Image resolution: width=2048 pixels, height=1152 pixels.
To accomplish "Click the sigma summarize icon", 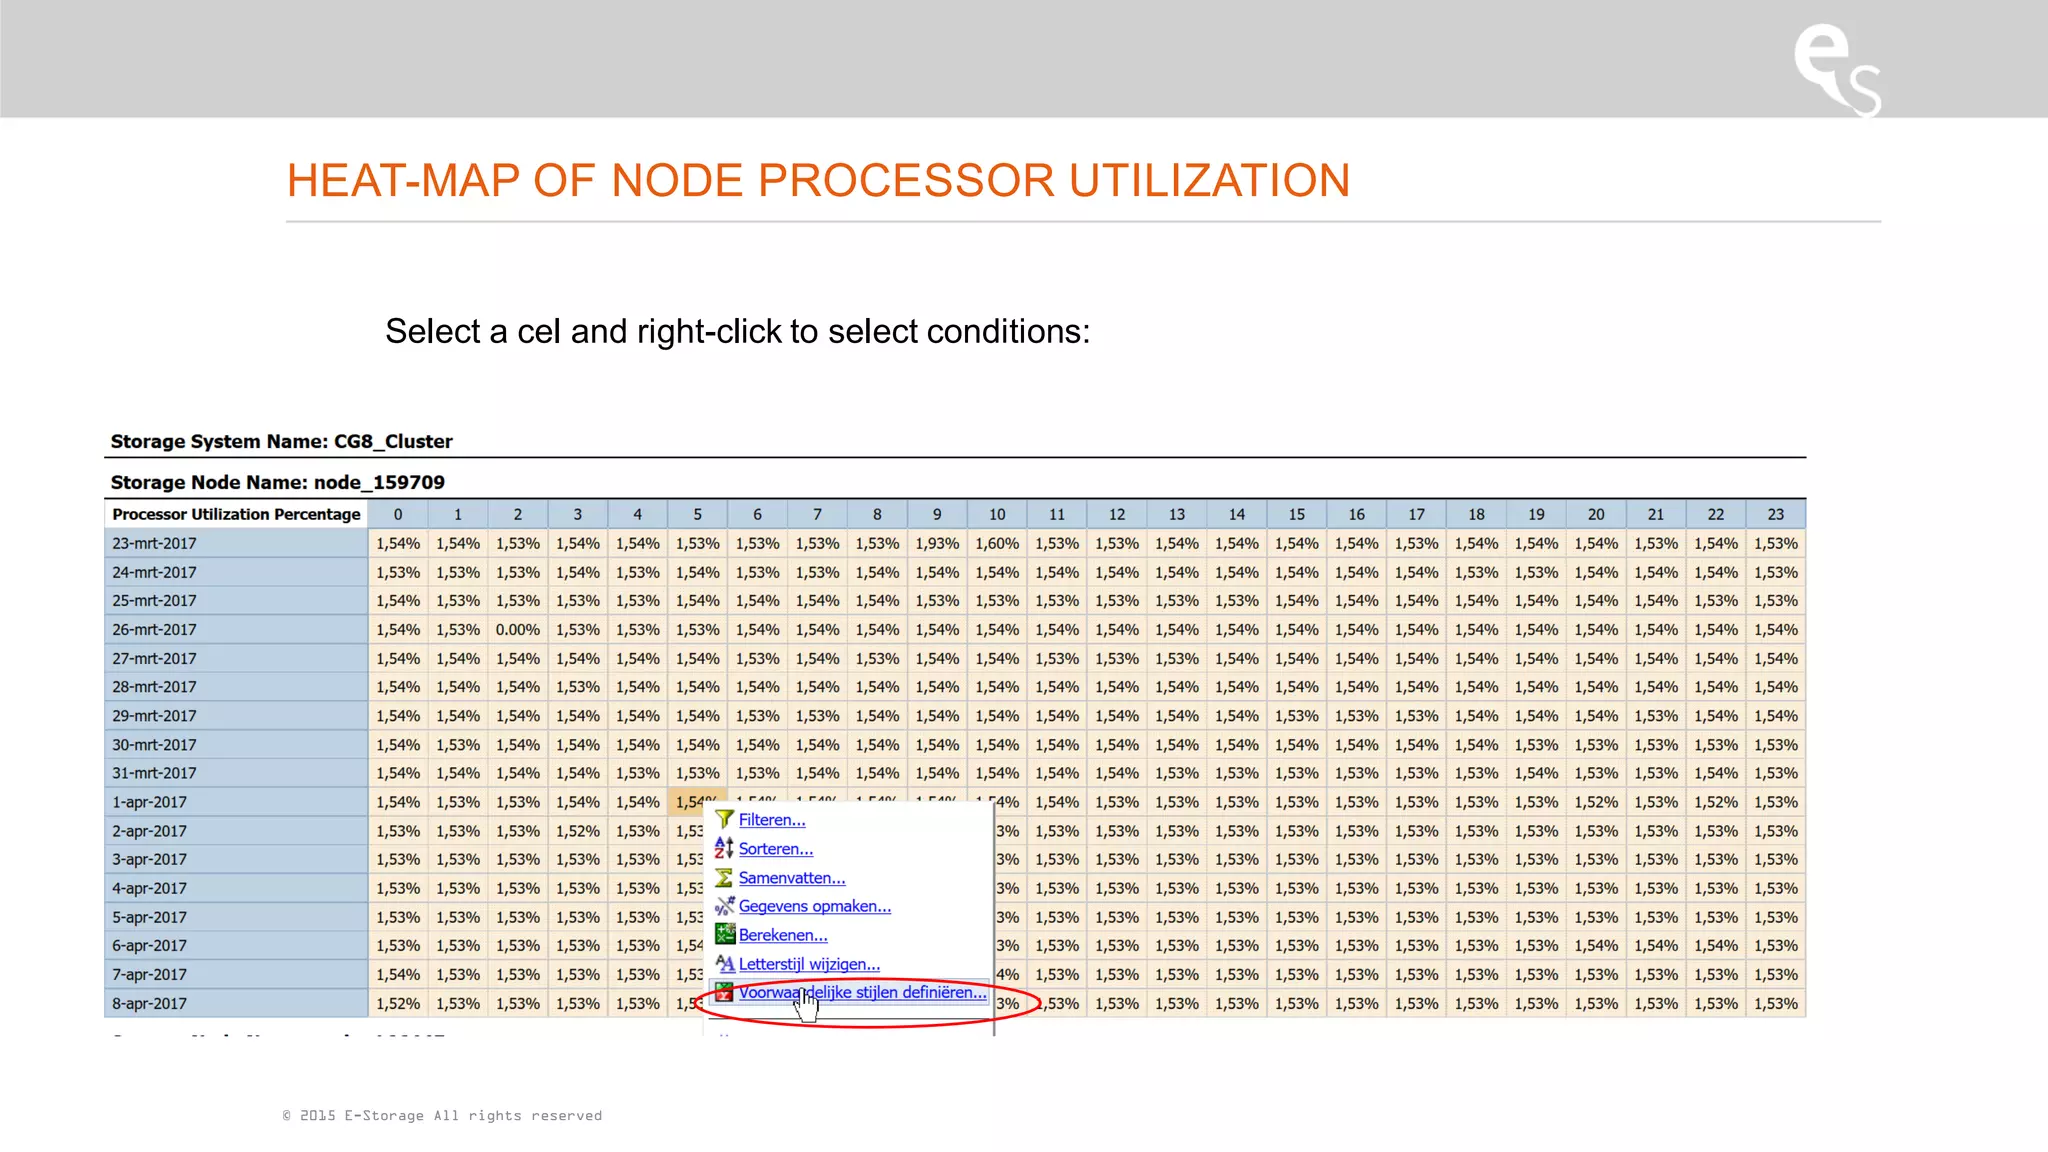I will click(724, 877).
